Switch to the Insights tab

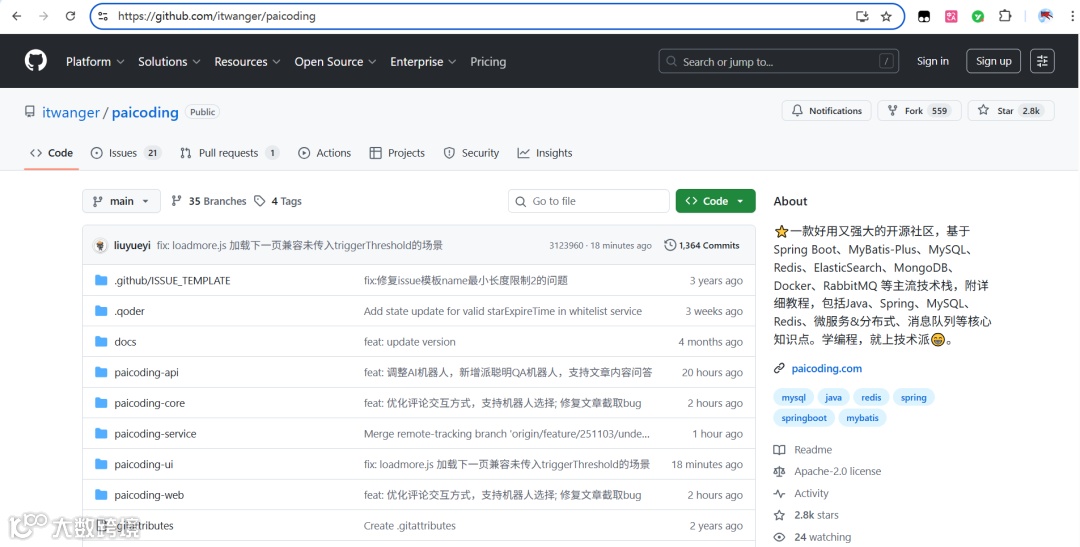tap(545, 153)
